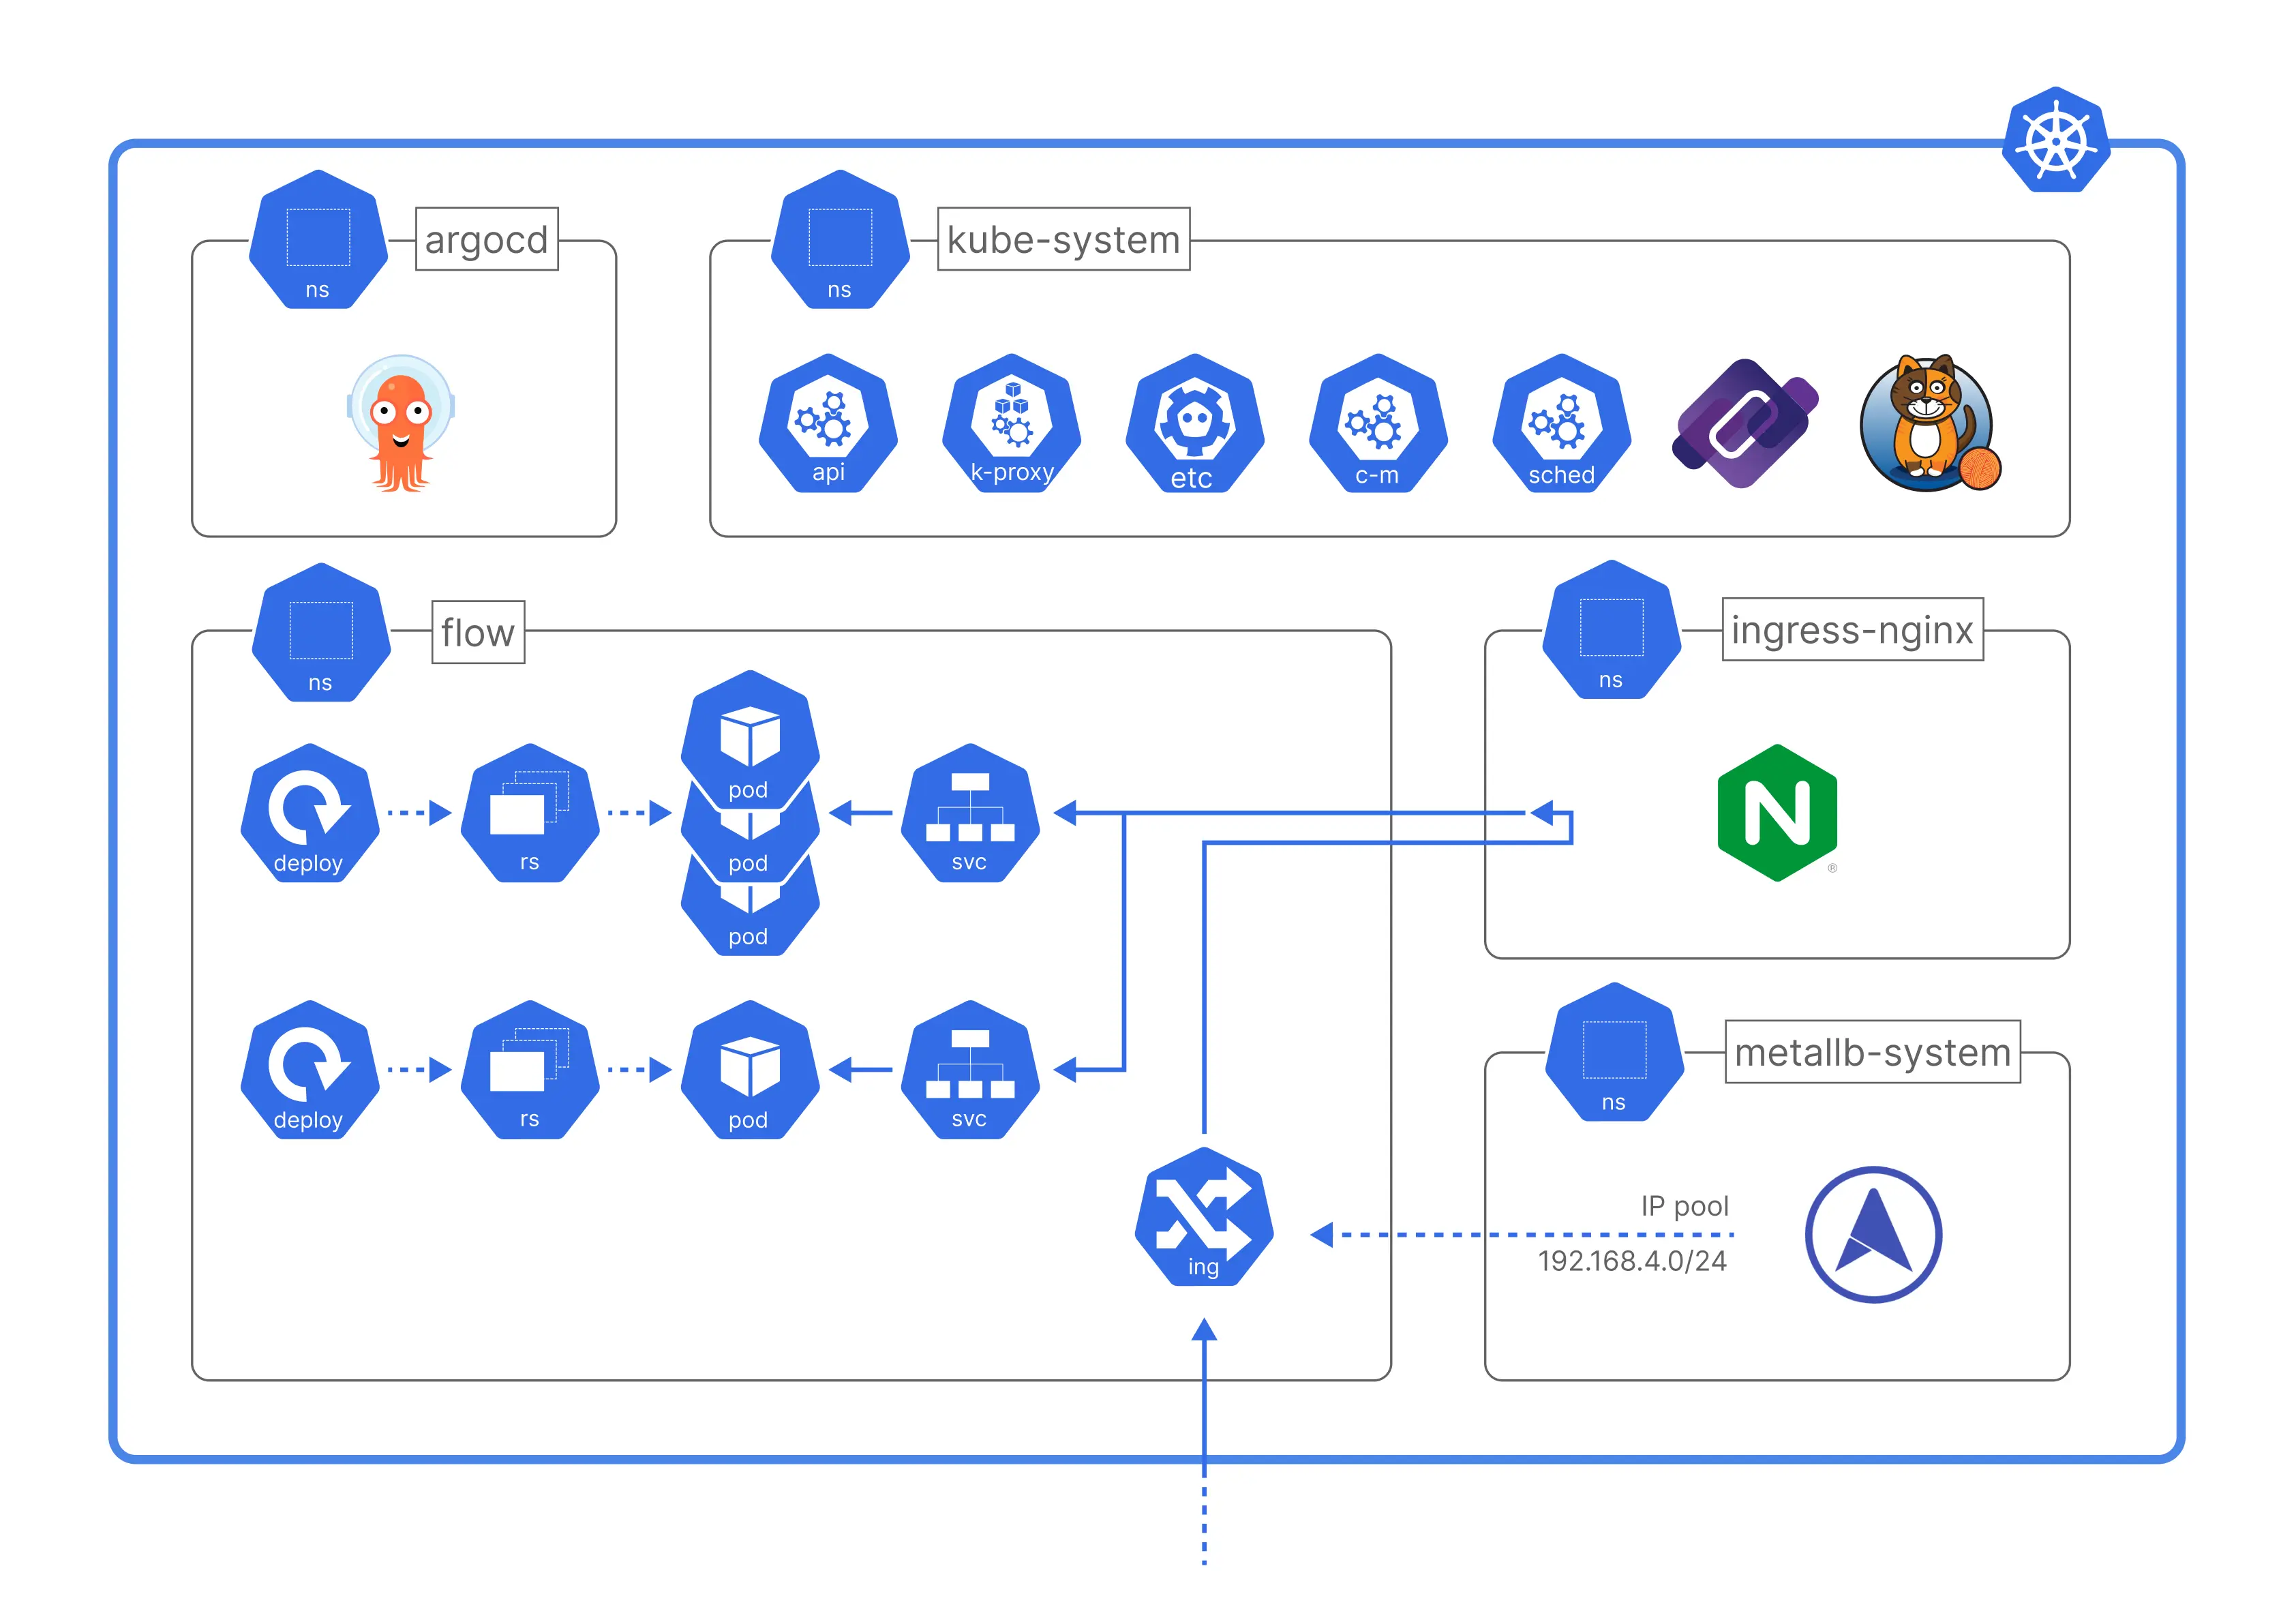The width and height of the screenshot is (2296, 1622).
Task: Click the MetalLB arrow logo
Action: pos(1873,1234)
